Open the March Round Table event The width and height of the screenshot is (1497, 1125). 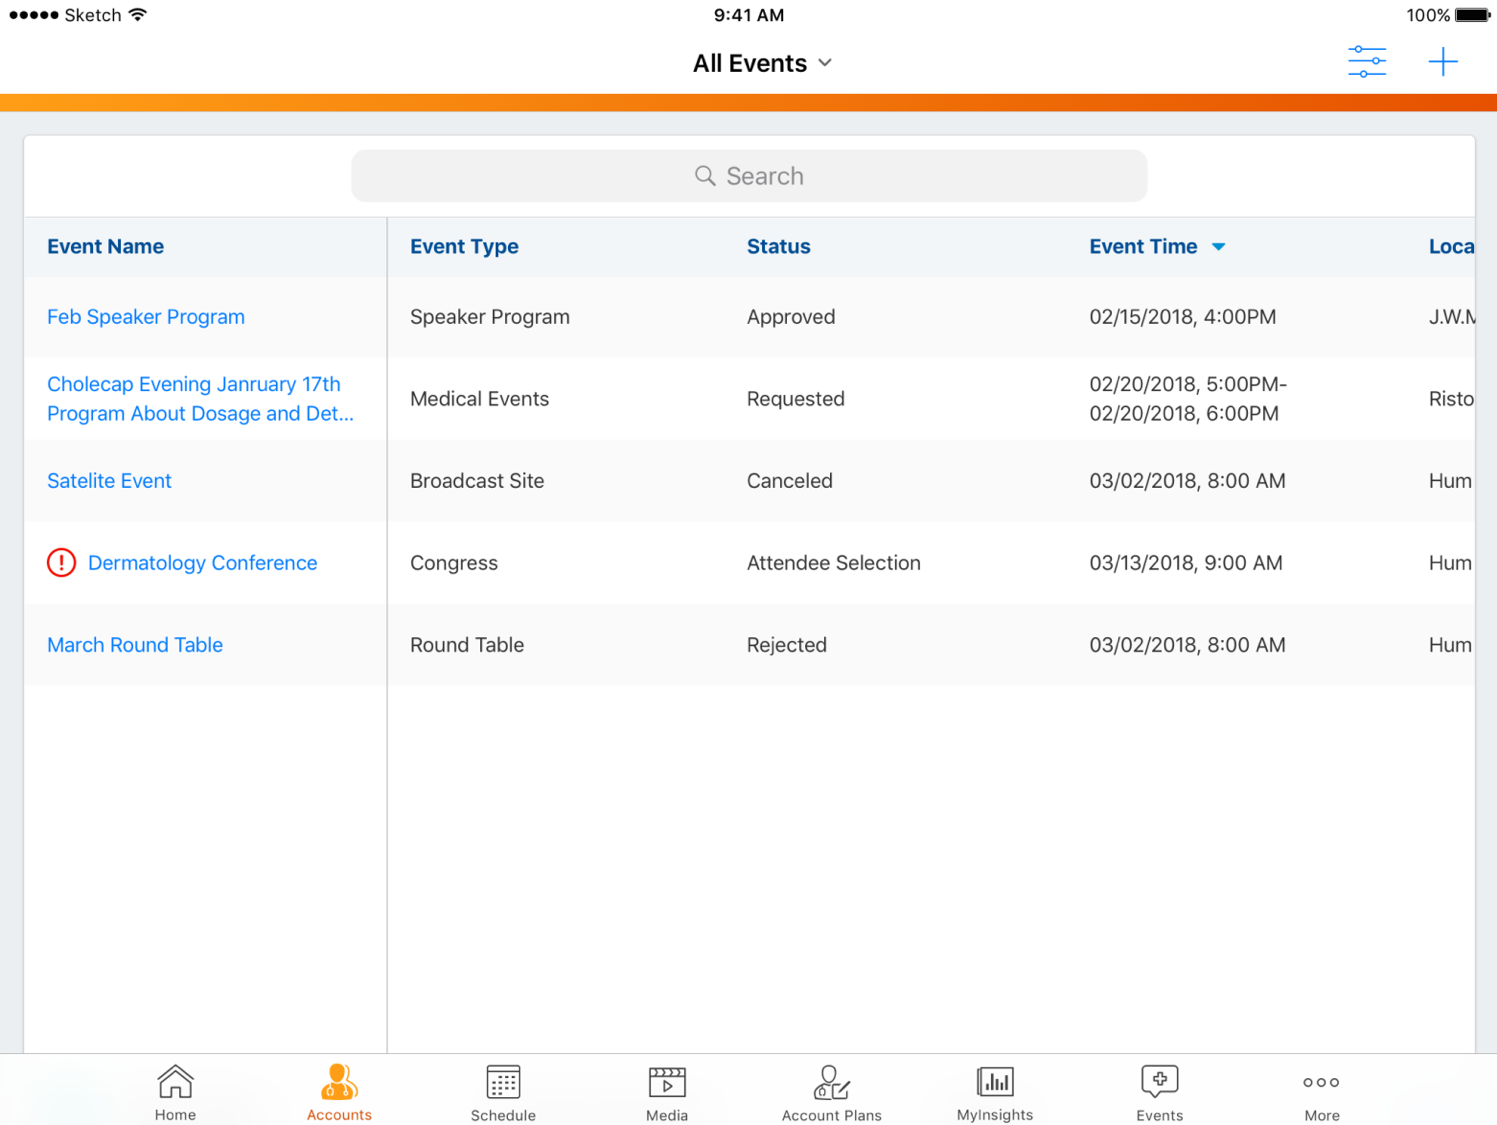click(x=135, y=645)
